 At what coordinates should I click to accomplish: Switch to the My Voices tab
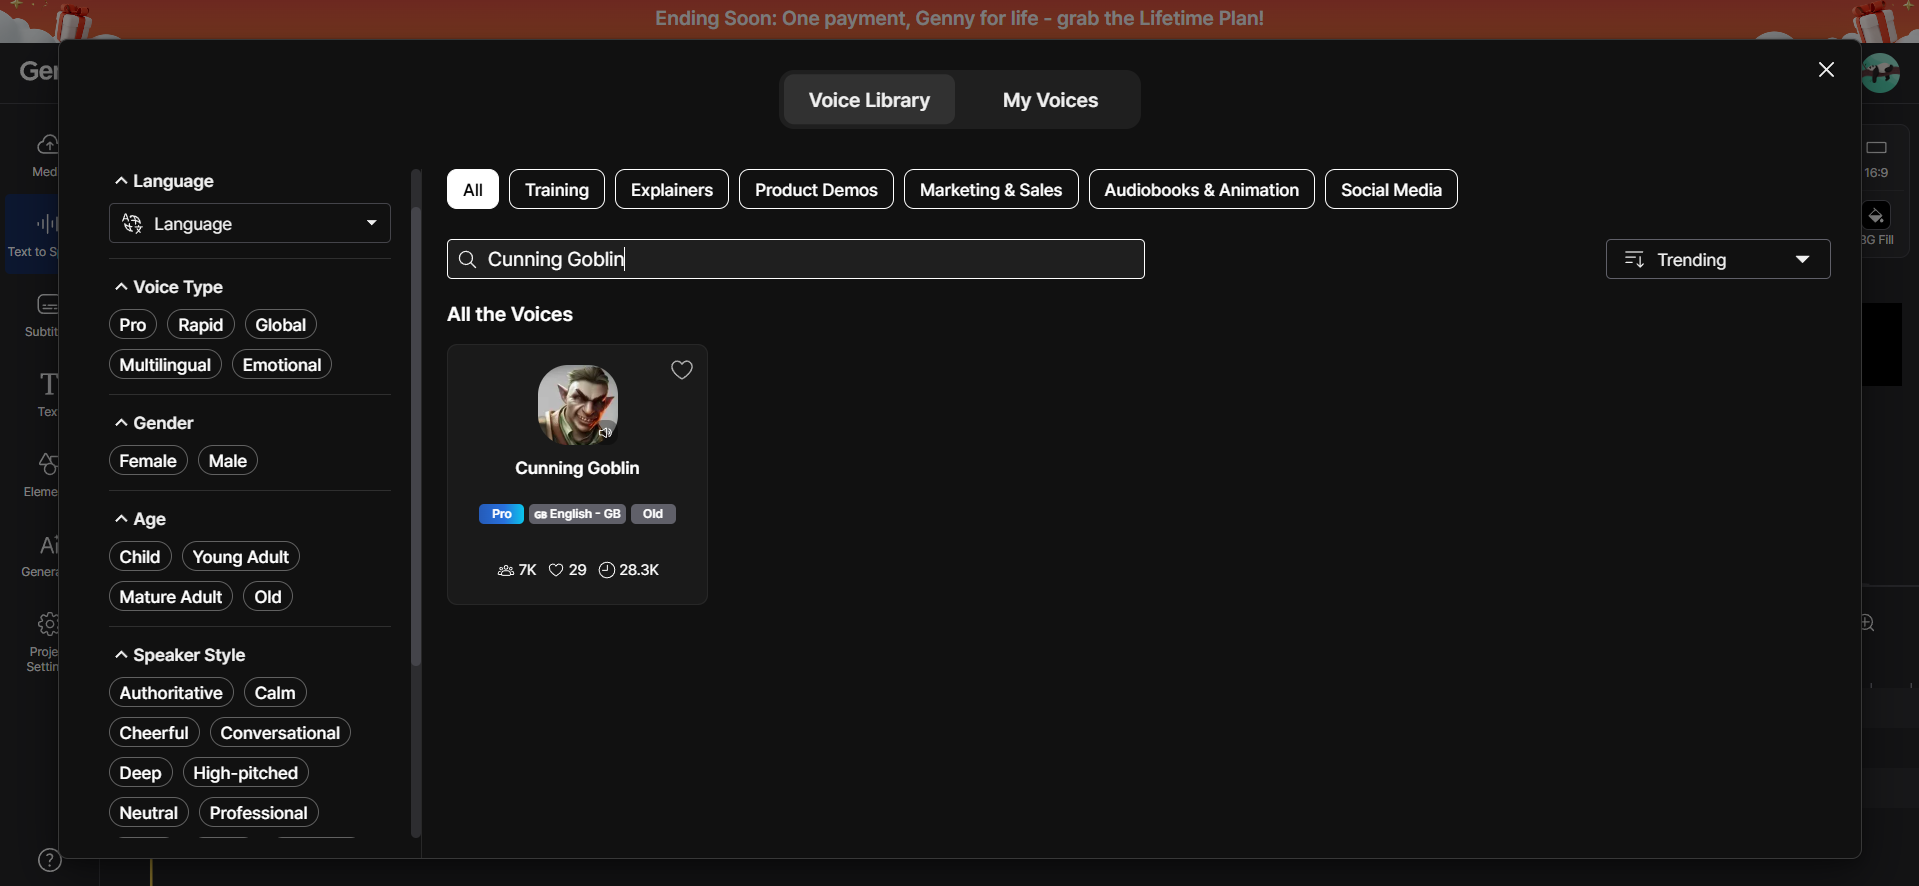pos(1050,100)
